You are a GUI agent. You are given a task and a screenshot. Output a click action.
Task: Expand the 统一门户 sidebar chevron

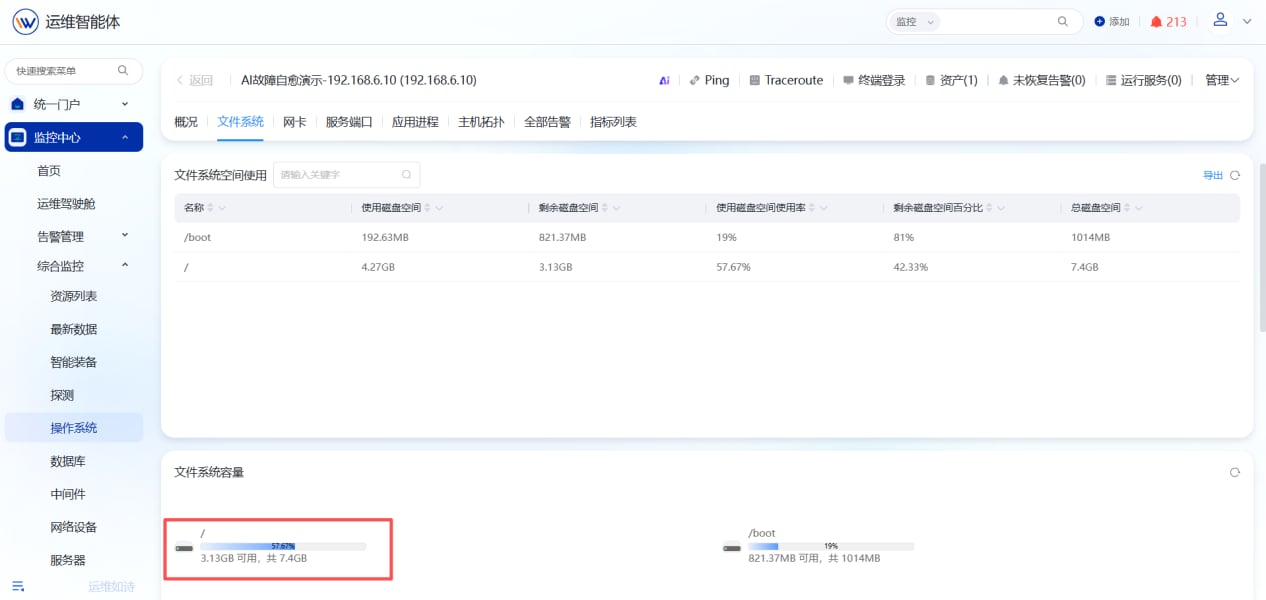tap(125, 104)
